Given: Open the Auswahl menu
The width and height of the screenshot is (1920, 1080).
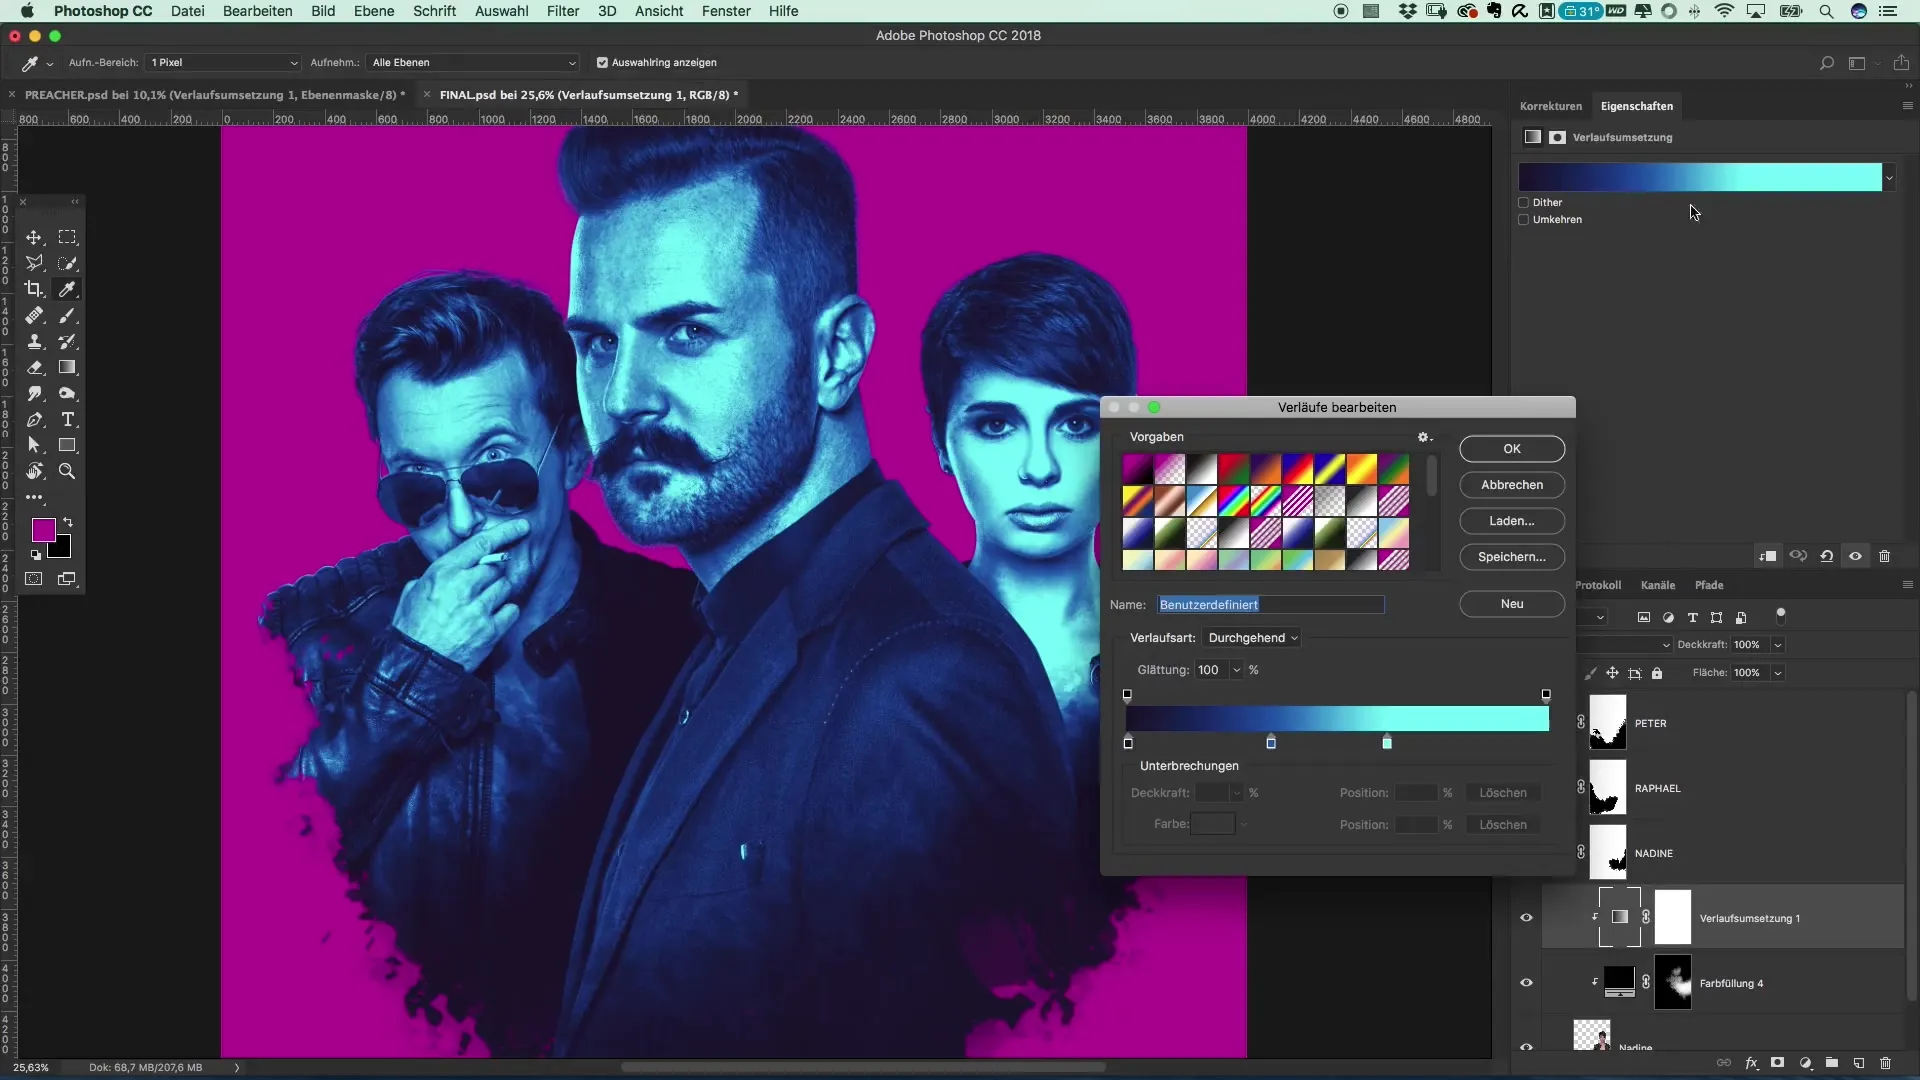Looking at the screenshot, I should pos(501,11).
